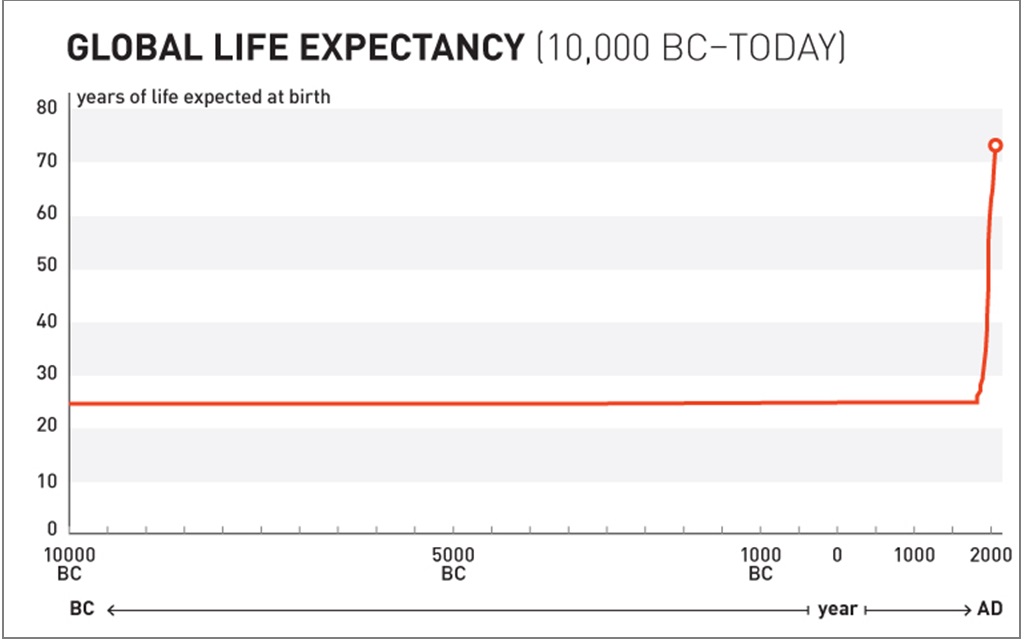This screenshot has width=1027, height=639.
Task: Click the word "year" below the axis
Action: tap(837, 609)
